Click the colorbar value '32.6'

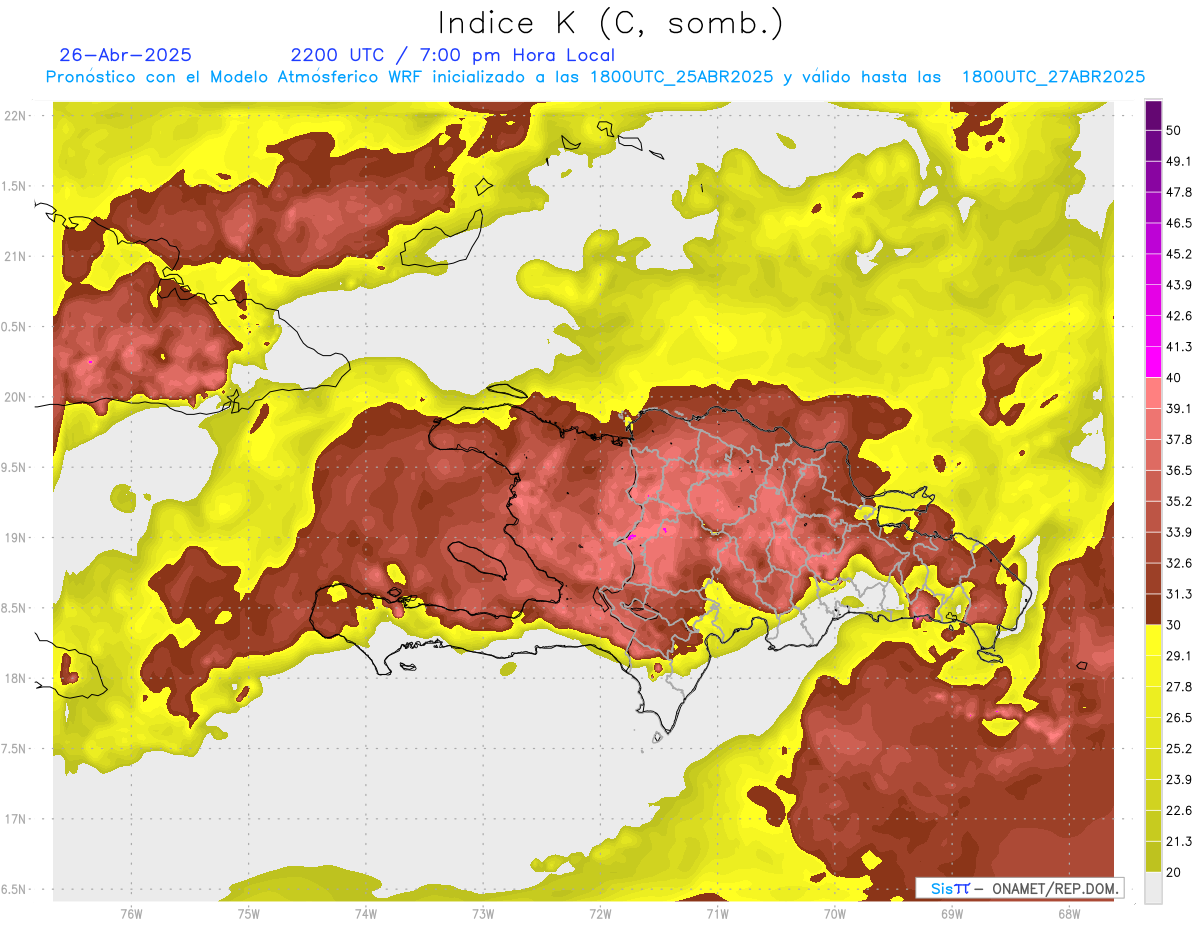[x=1179, y=564]
